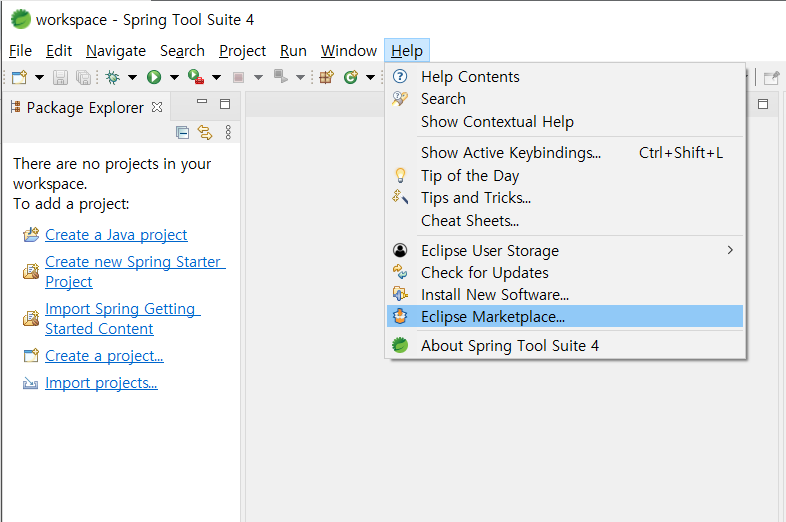Collapse all in Package Explorer
Viewport: 786px width, 522px height.
pyautogui.click(x=182, y=132)
